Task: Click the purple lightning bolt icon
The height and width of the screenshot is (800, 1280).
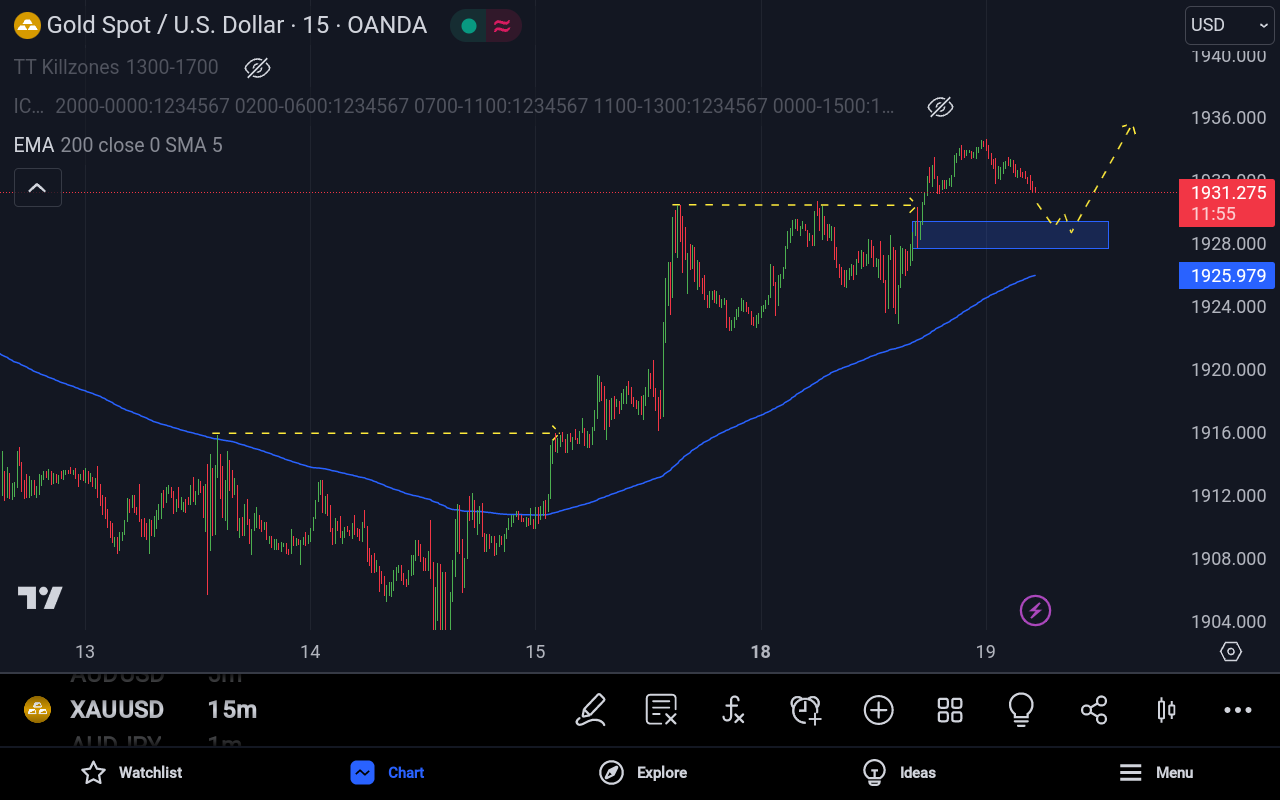Action: [x=1035, y=609]
